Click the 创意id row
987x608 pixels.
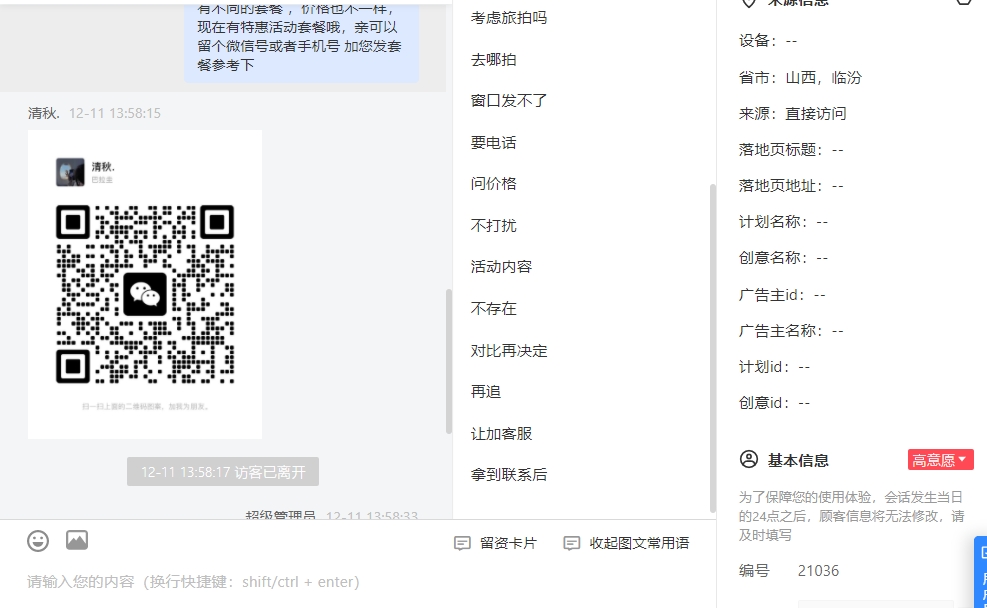774,403
